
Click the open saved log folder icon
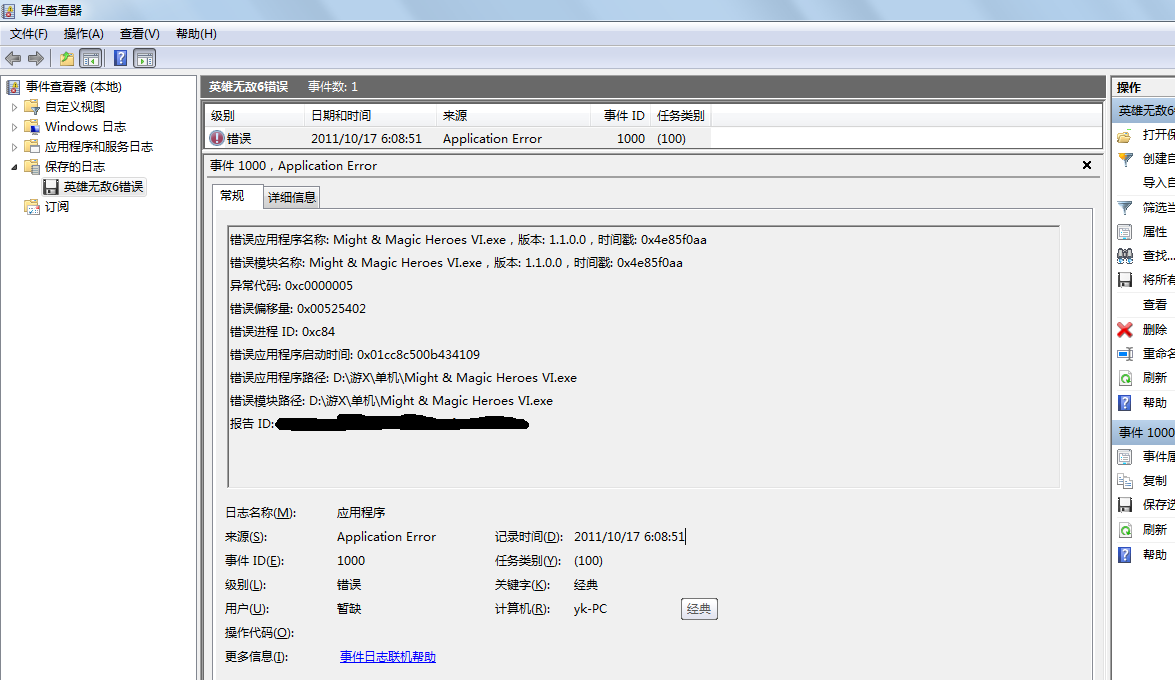click(1125, 135)
